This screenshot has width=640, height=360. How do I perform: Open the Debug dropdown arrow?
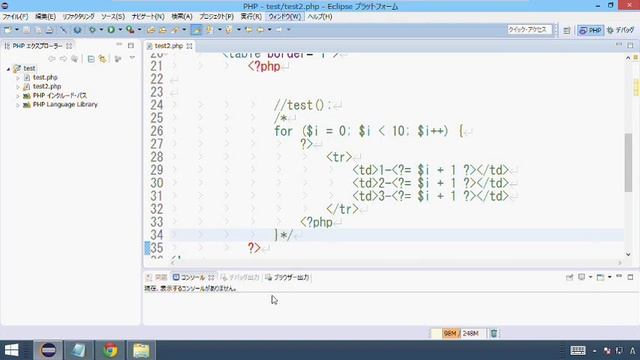click(x=101, y=30)
